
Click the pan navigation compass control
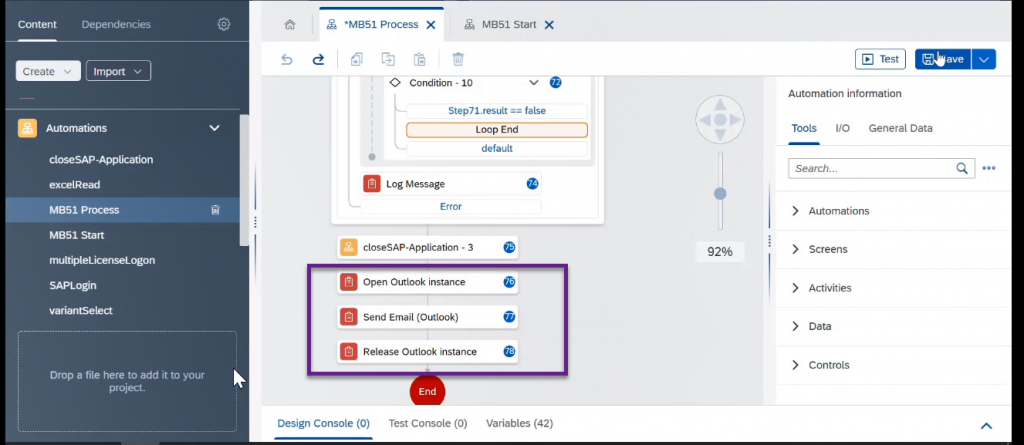tap(720, 120)
